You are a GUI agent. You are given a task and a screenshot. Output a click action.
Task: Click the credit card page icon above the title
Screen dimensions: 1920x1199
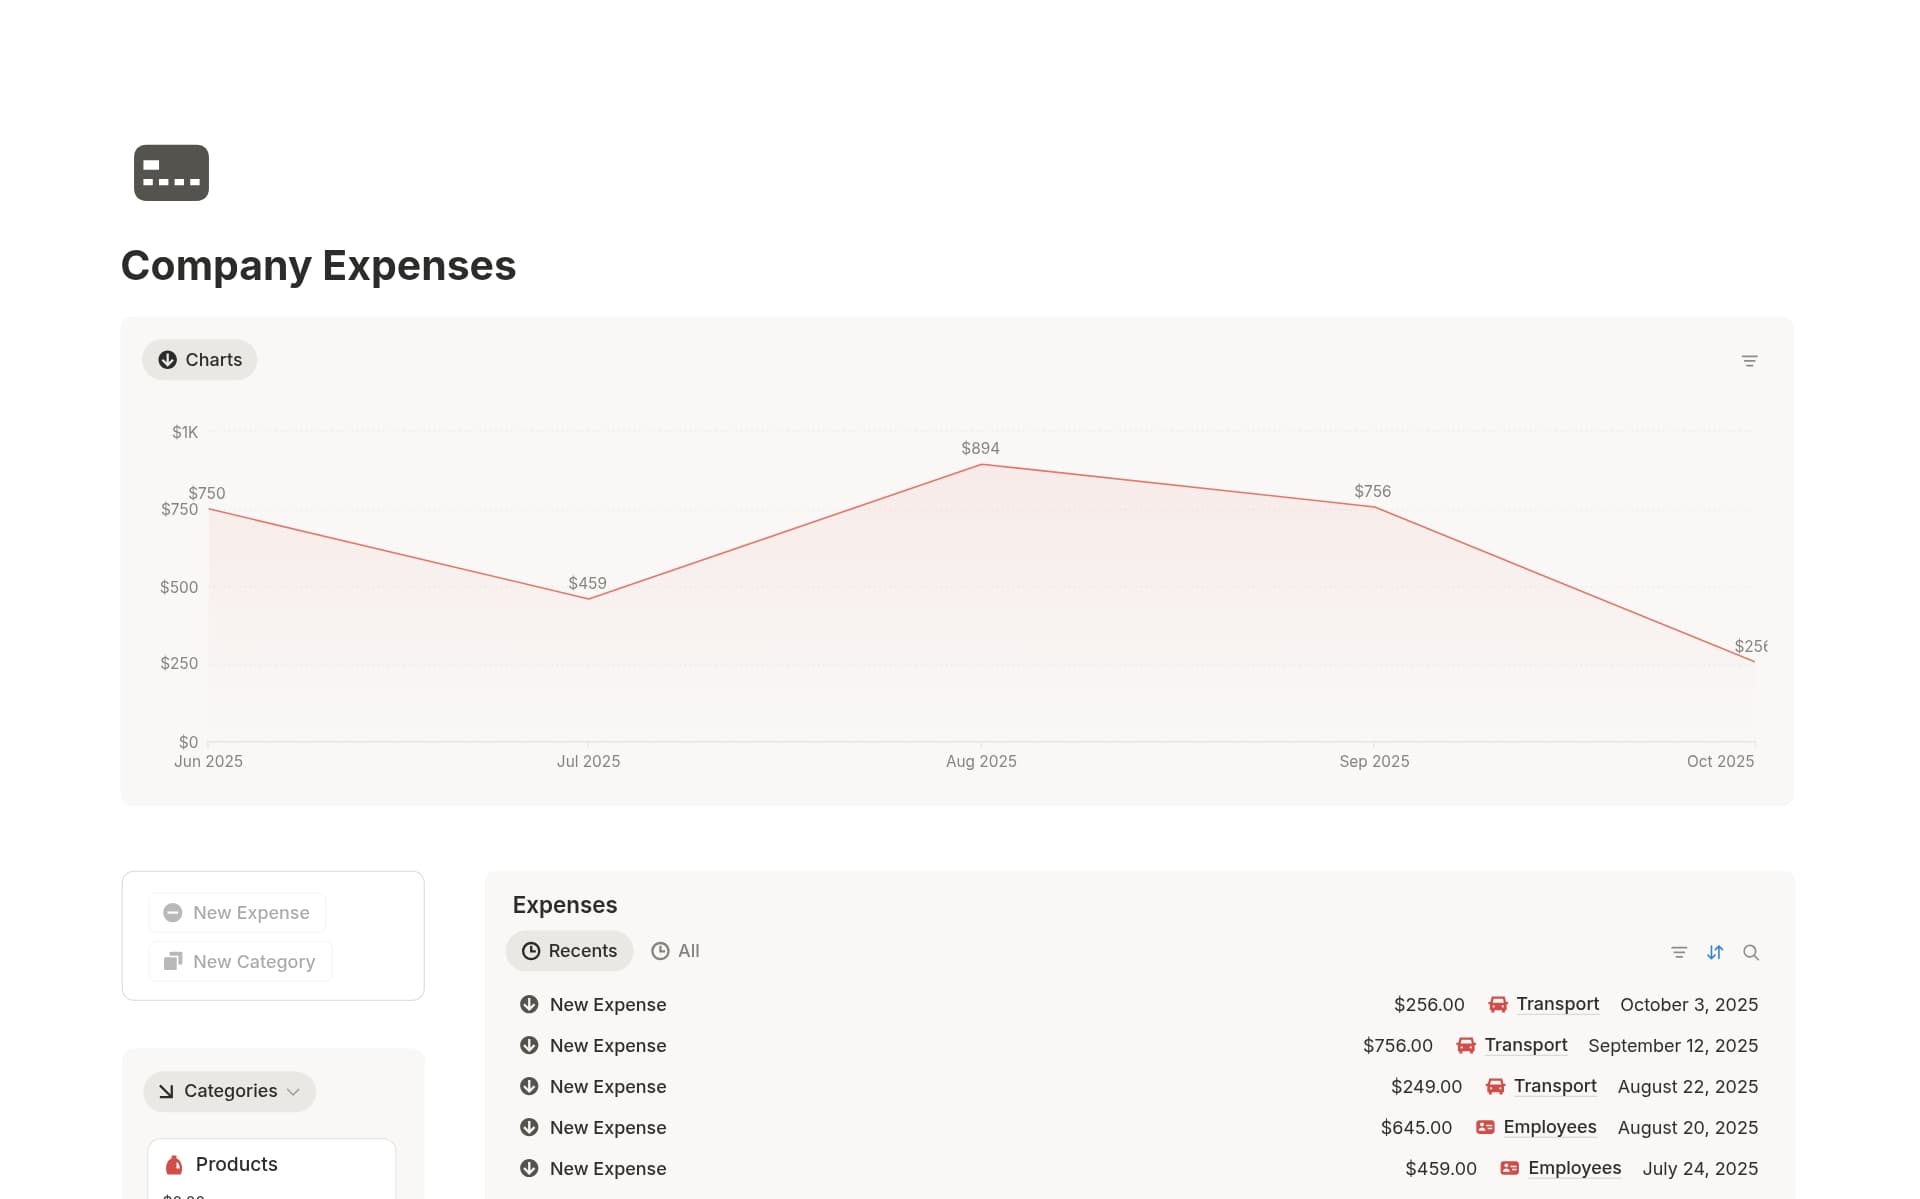170,172
